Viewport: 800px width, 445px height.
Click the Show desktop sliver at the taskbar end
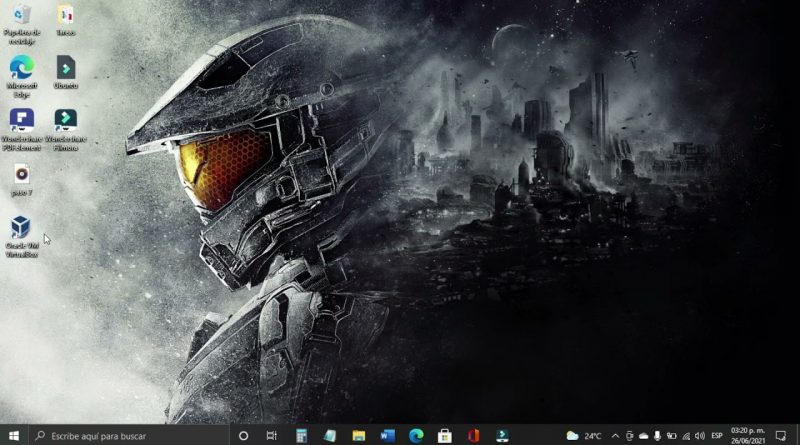pyautogui.click(x=797, y=435)
